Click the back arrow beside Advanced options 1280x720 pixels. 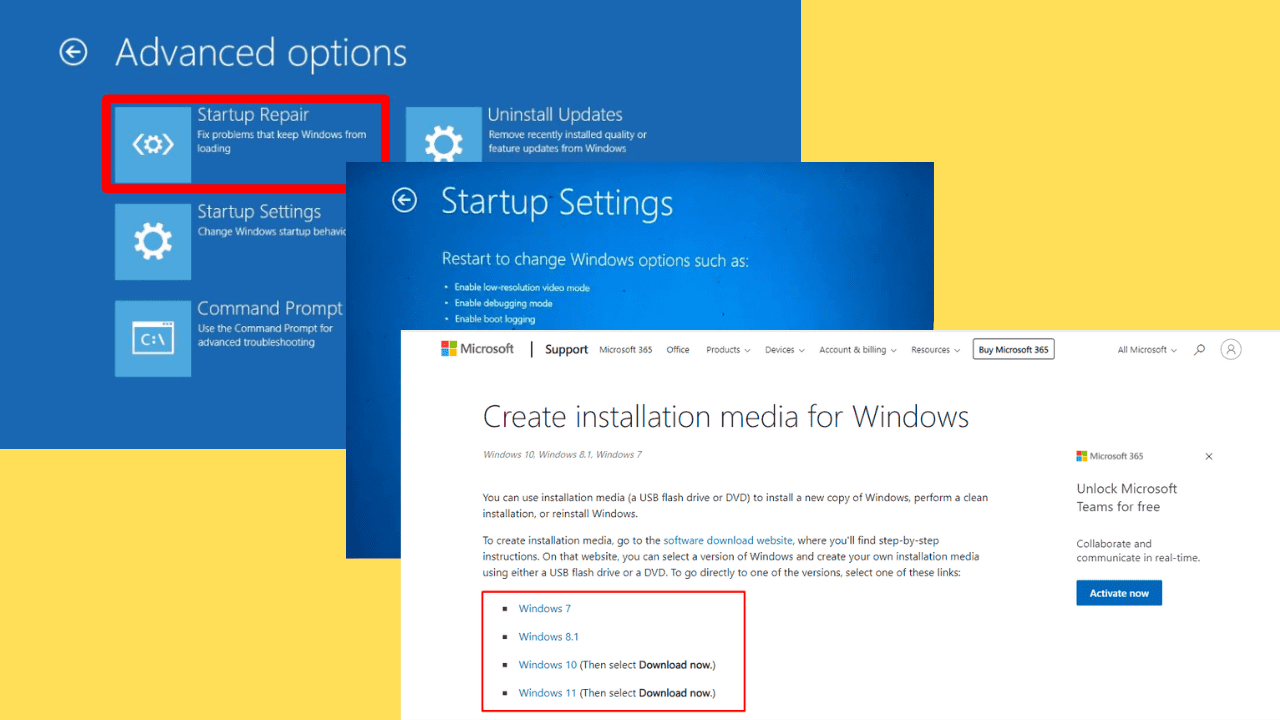(73, 52)
